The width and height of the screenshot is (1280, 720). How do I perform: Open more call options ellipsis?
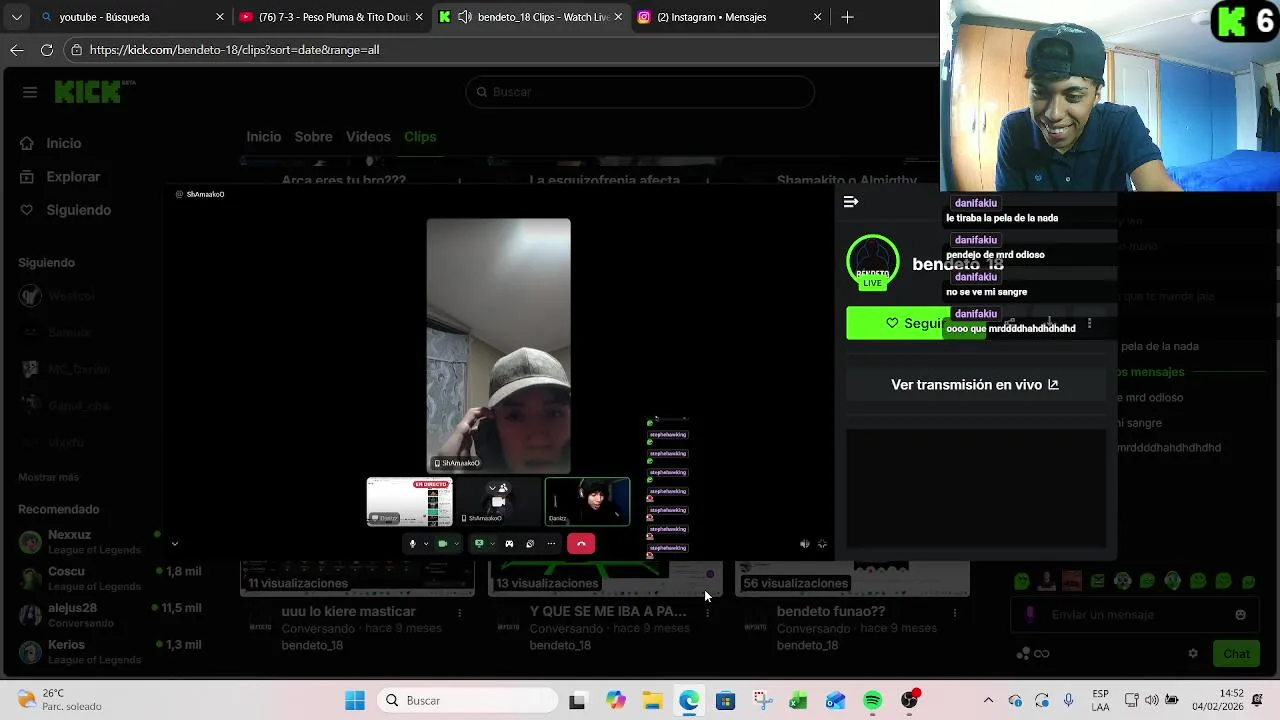[x=551, y=544]
